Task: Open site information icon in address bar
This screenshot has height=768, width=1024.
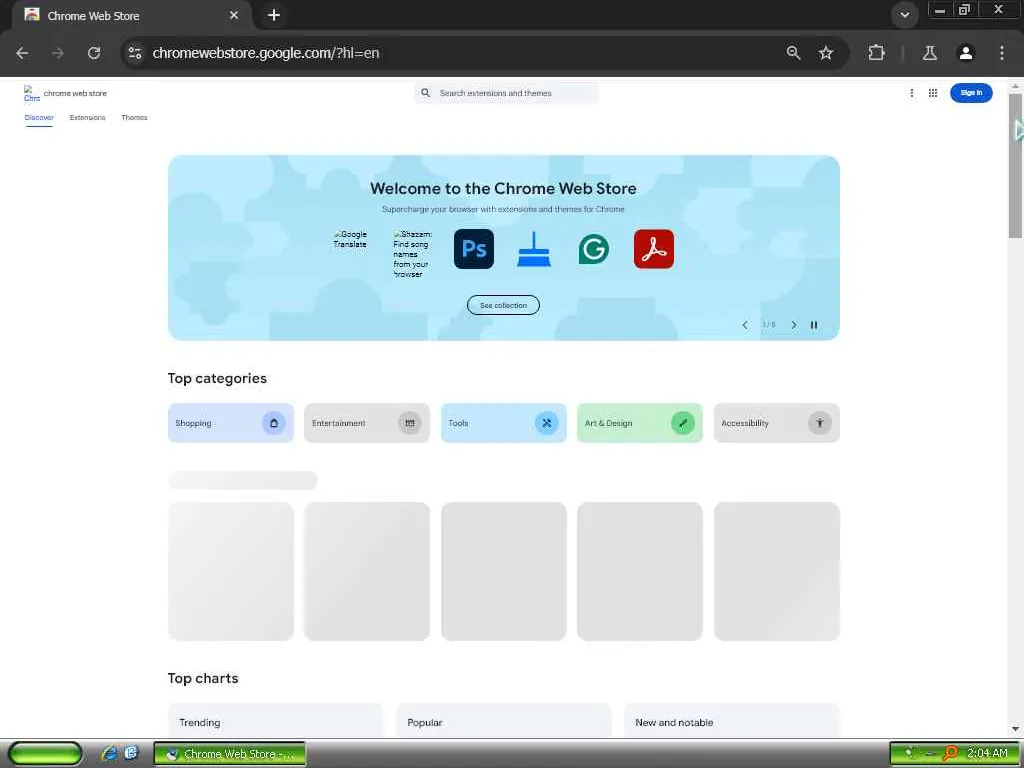Action: 135,53
